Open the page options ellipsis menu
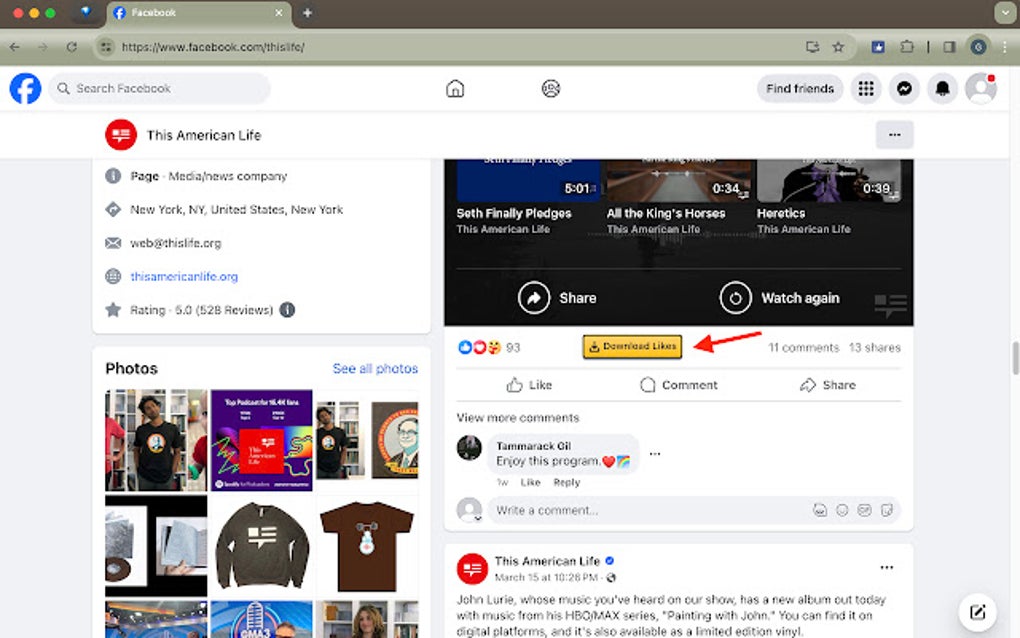Image resolution: width=1020 pixels, height=638 pixels. [894, 134]
